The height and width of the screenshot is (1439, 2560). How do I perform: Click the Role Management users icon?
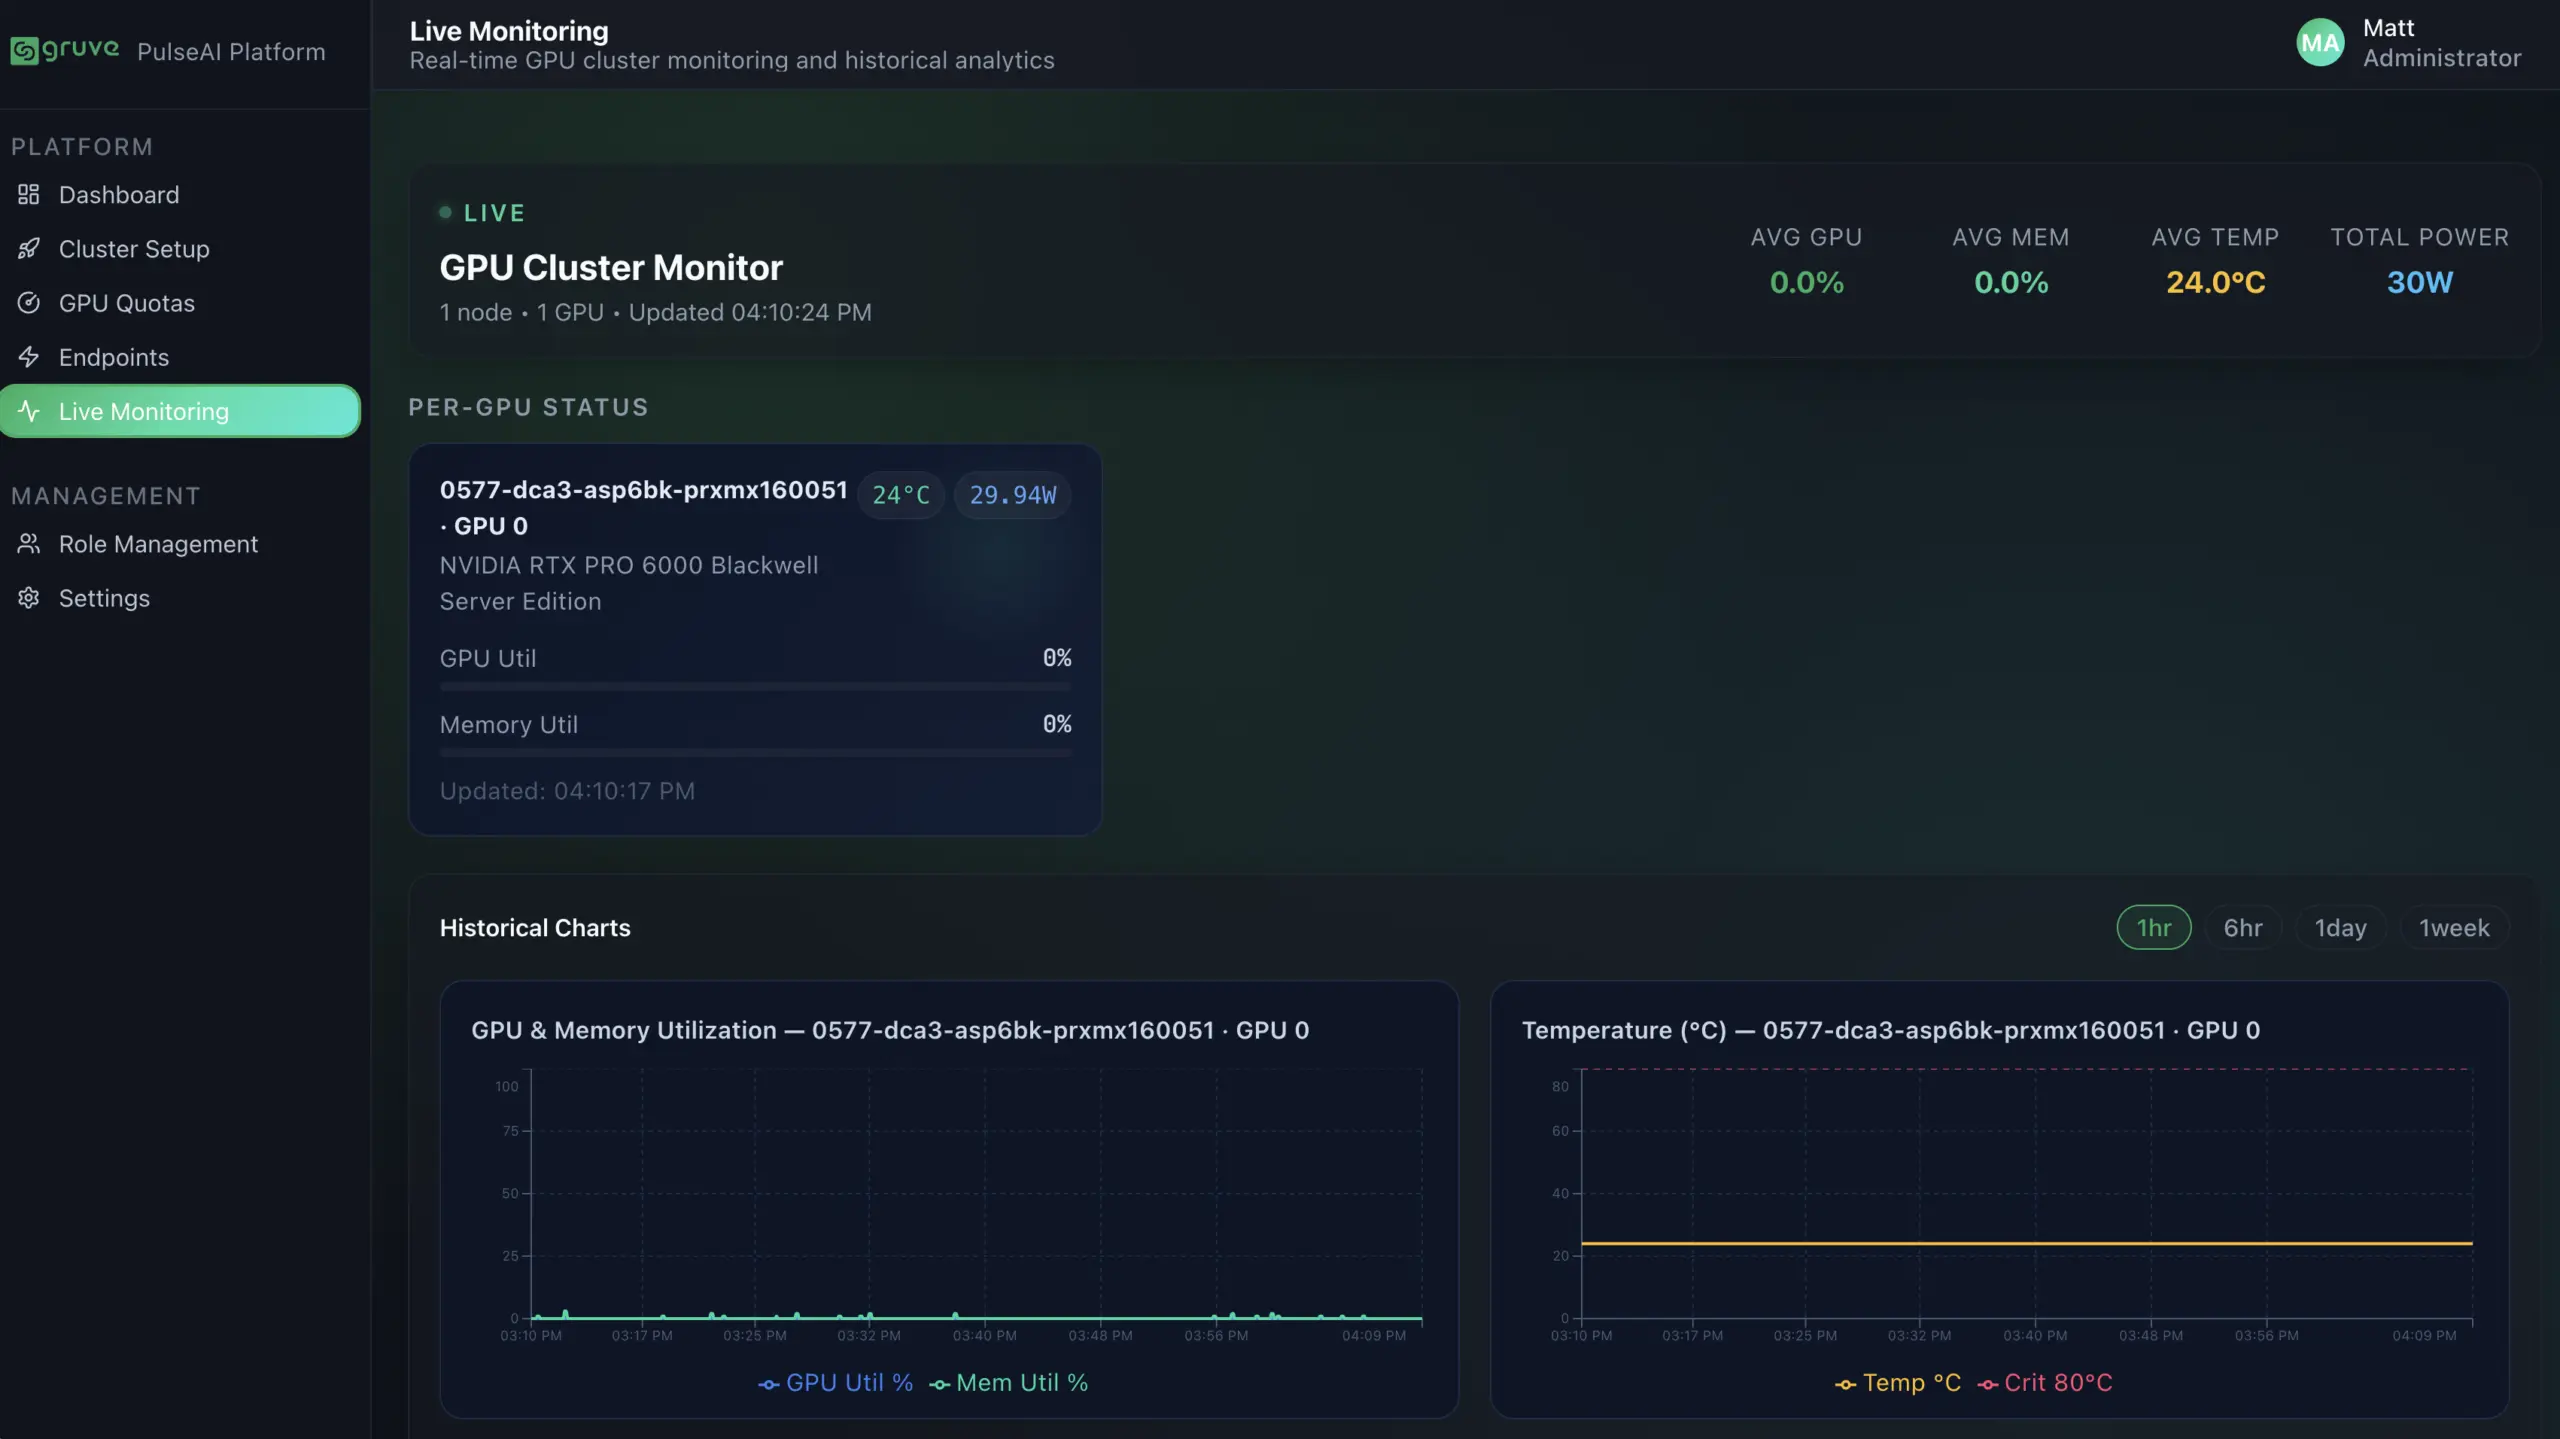[x=28, y=543]
